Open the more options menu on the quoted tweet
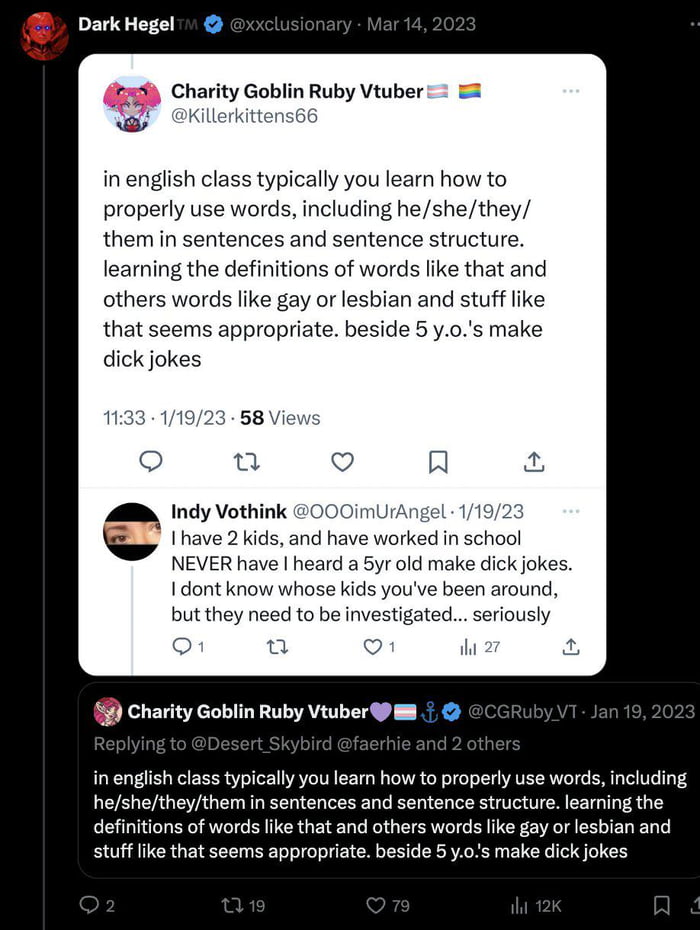 (571, 90)
